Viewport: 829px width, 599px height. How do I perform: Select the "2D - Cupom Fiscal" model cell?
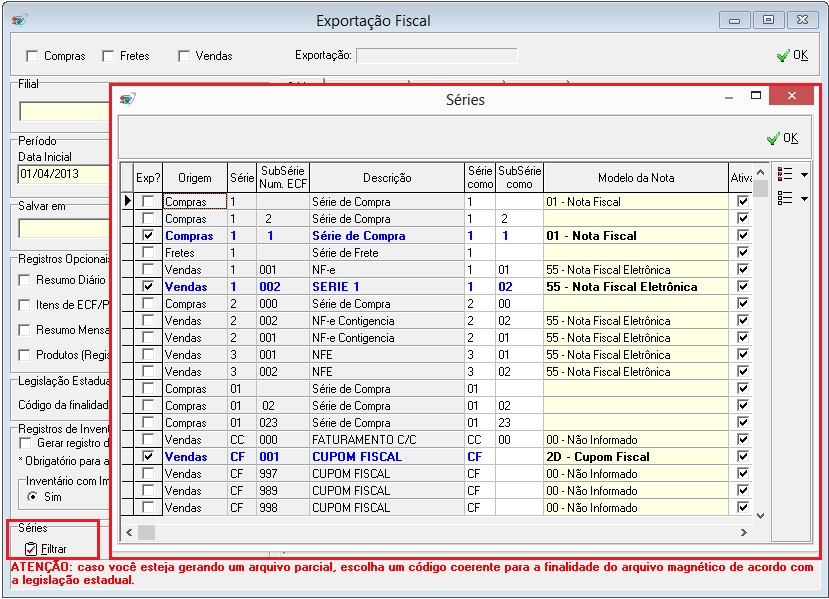tap(636, 457)
